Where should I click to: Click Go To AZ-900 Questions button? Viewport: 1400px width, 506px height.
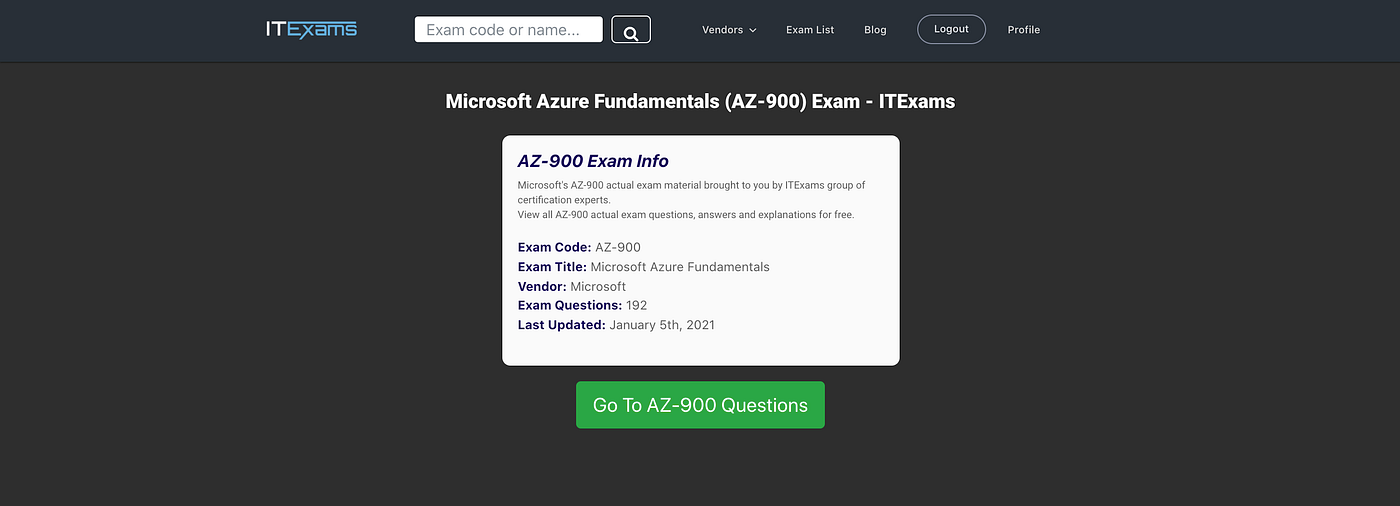point(700,405)
